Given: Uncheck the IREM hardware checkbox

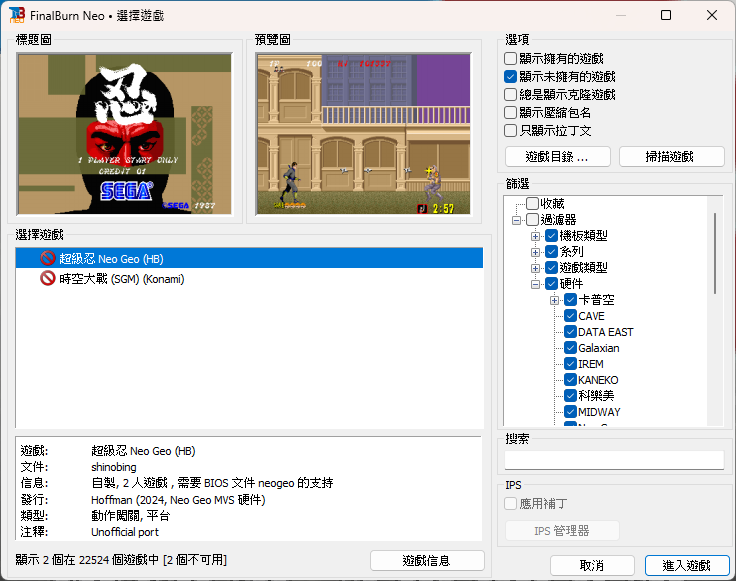Looking at the screenshot, I should [570, 364].
